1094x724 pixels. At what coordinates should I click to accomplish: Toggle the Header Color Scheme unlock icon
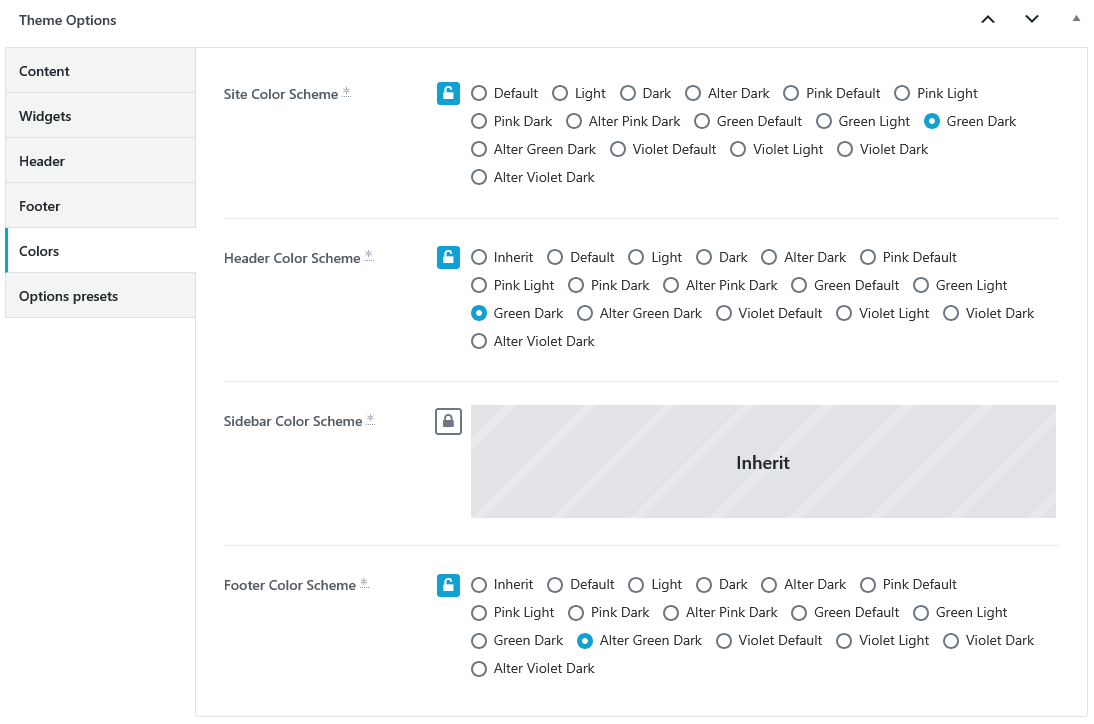(448, 257)
